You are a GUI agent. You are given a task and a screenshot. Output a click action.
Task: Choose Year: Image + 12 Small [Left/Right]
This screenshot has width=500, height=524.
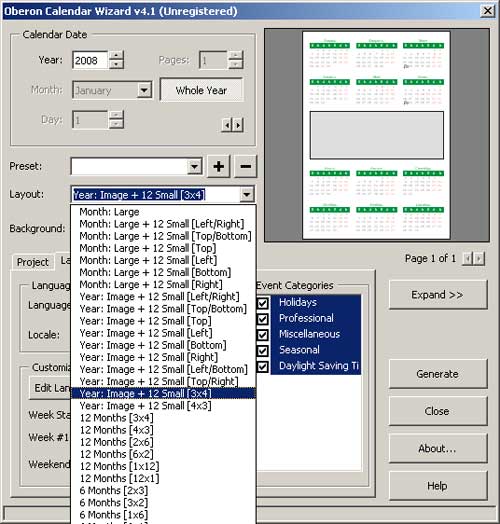(163, 296)
